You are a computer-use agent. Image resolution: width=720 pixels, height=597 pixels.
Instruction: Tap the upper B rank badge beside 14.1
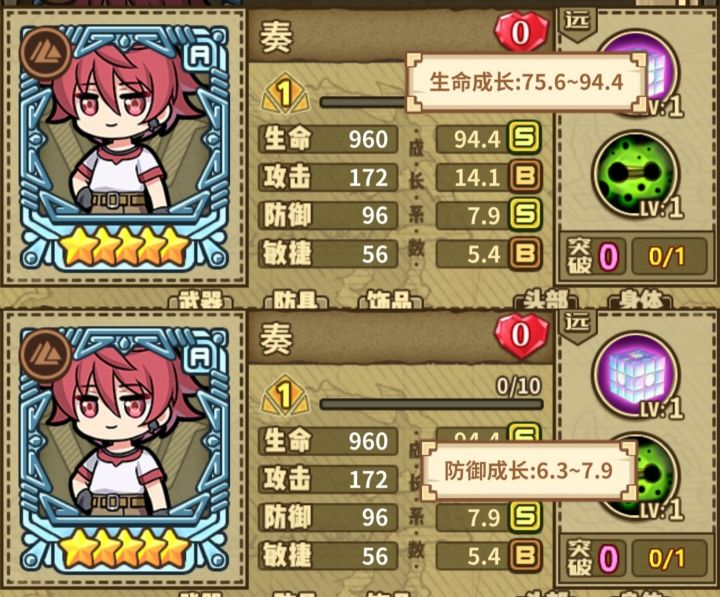click(524, 176)
